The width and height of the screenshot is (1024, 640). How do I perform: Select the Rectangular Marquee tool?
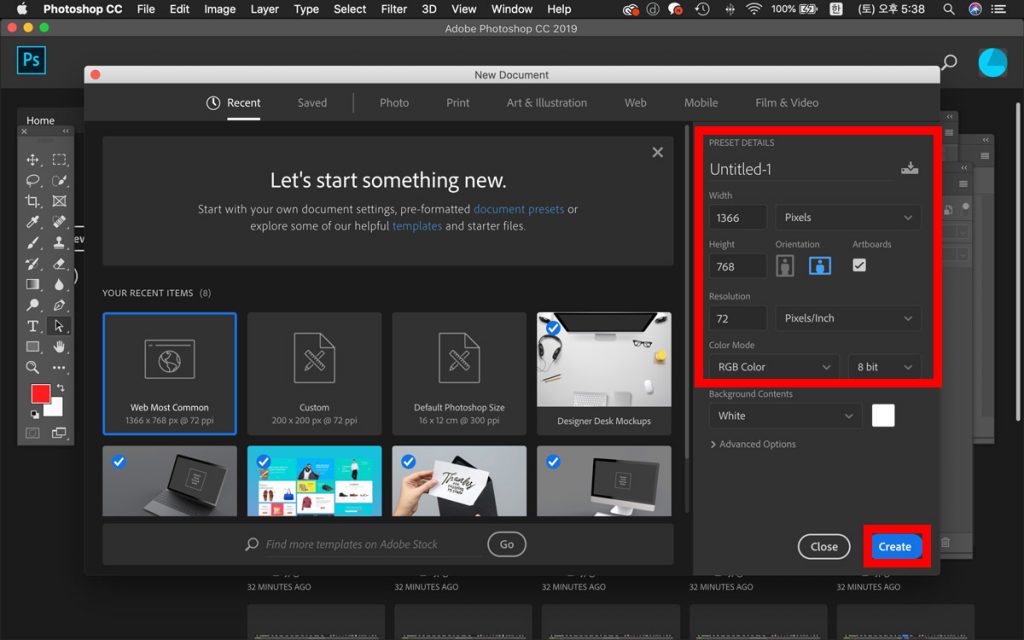pos(59,159)
